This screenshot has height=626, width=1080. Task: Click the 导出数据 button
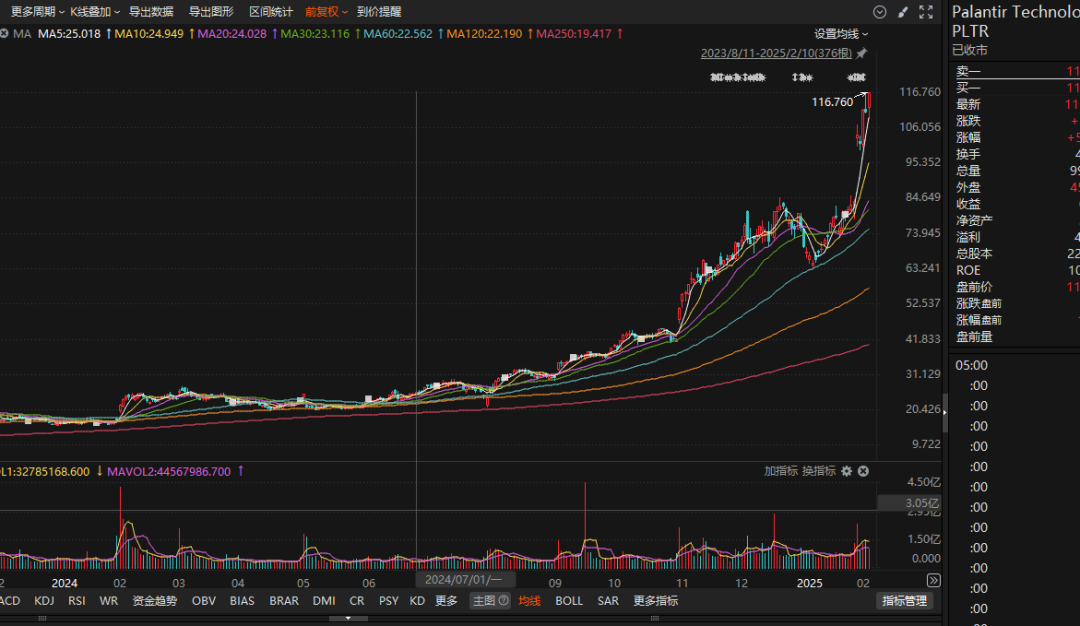[151, 12]
